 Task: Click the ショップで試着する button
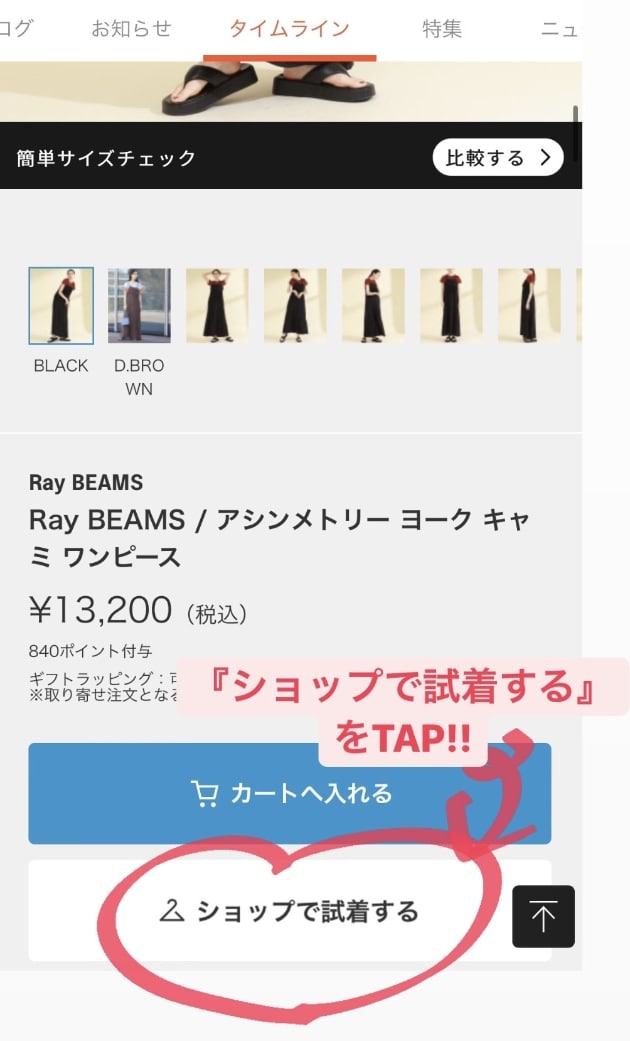[289, 911]
